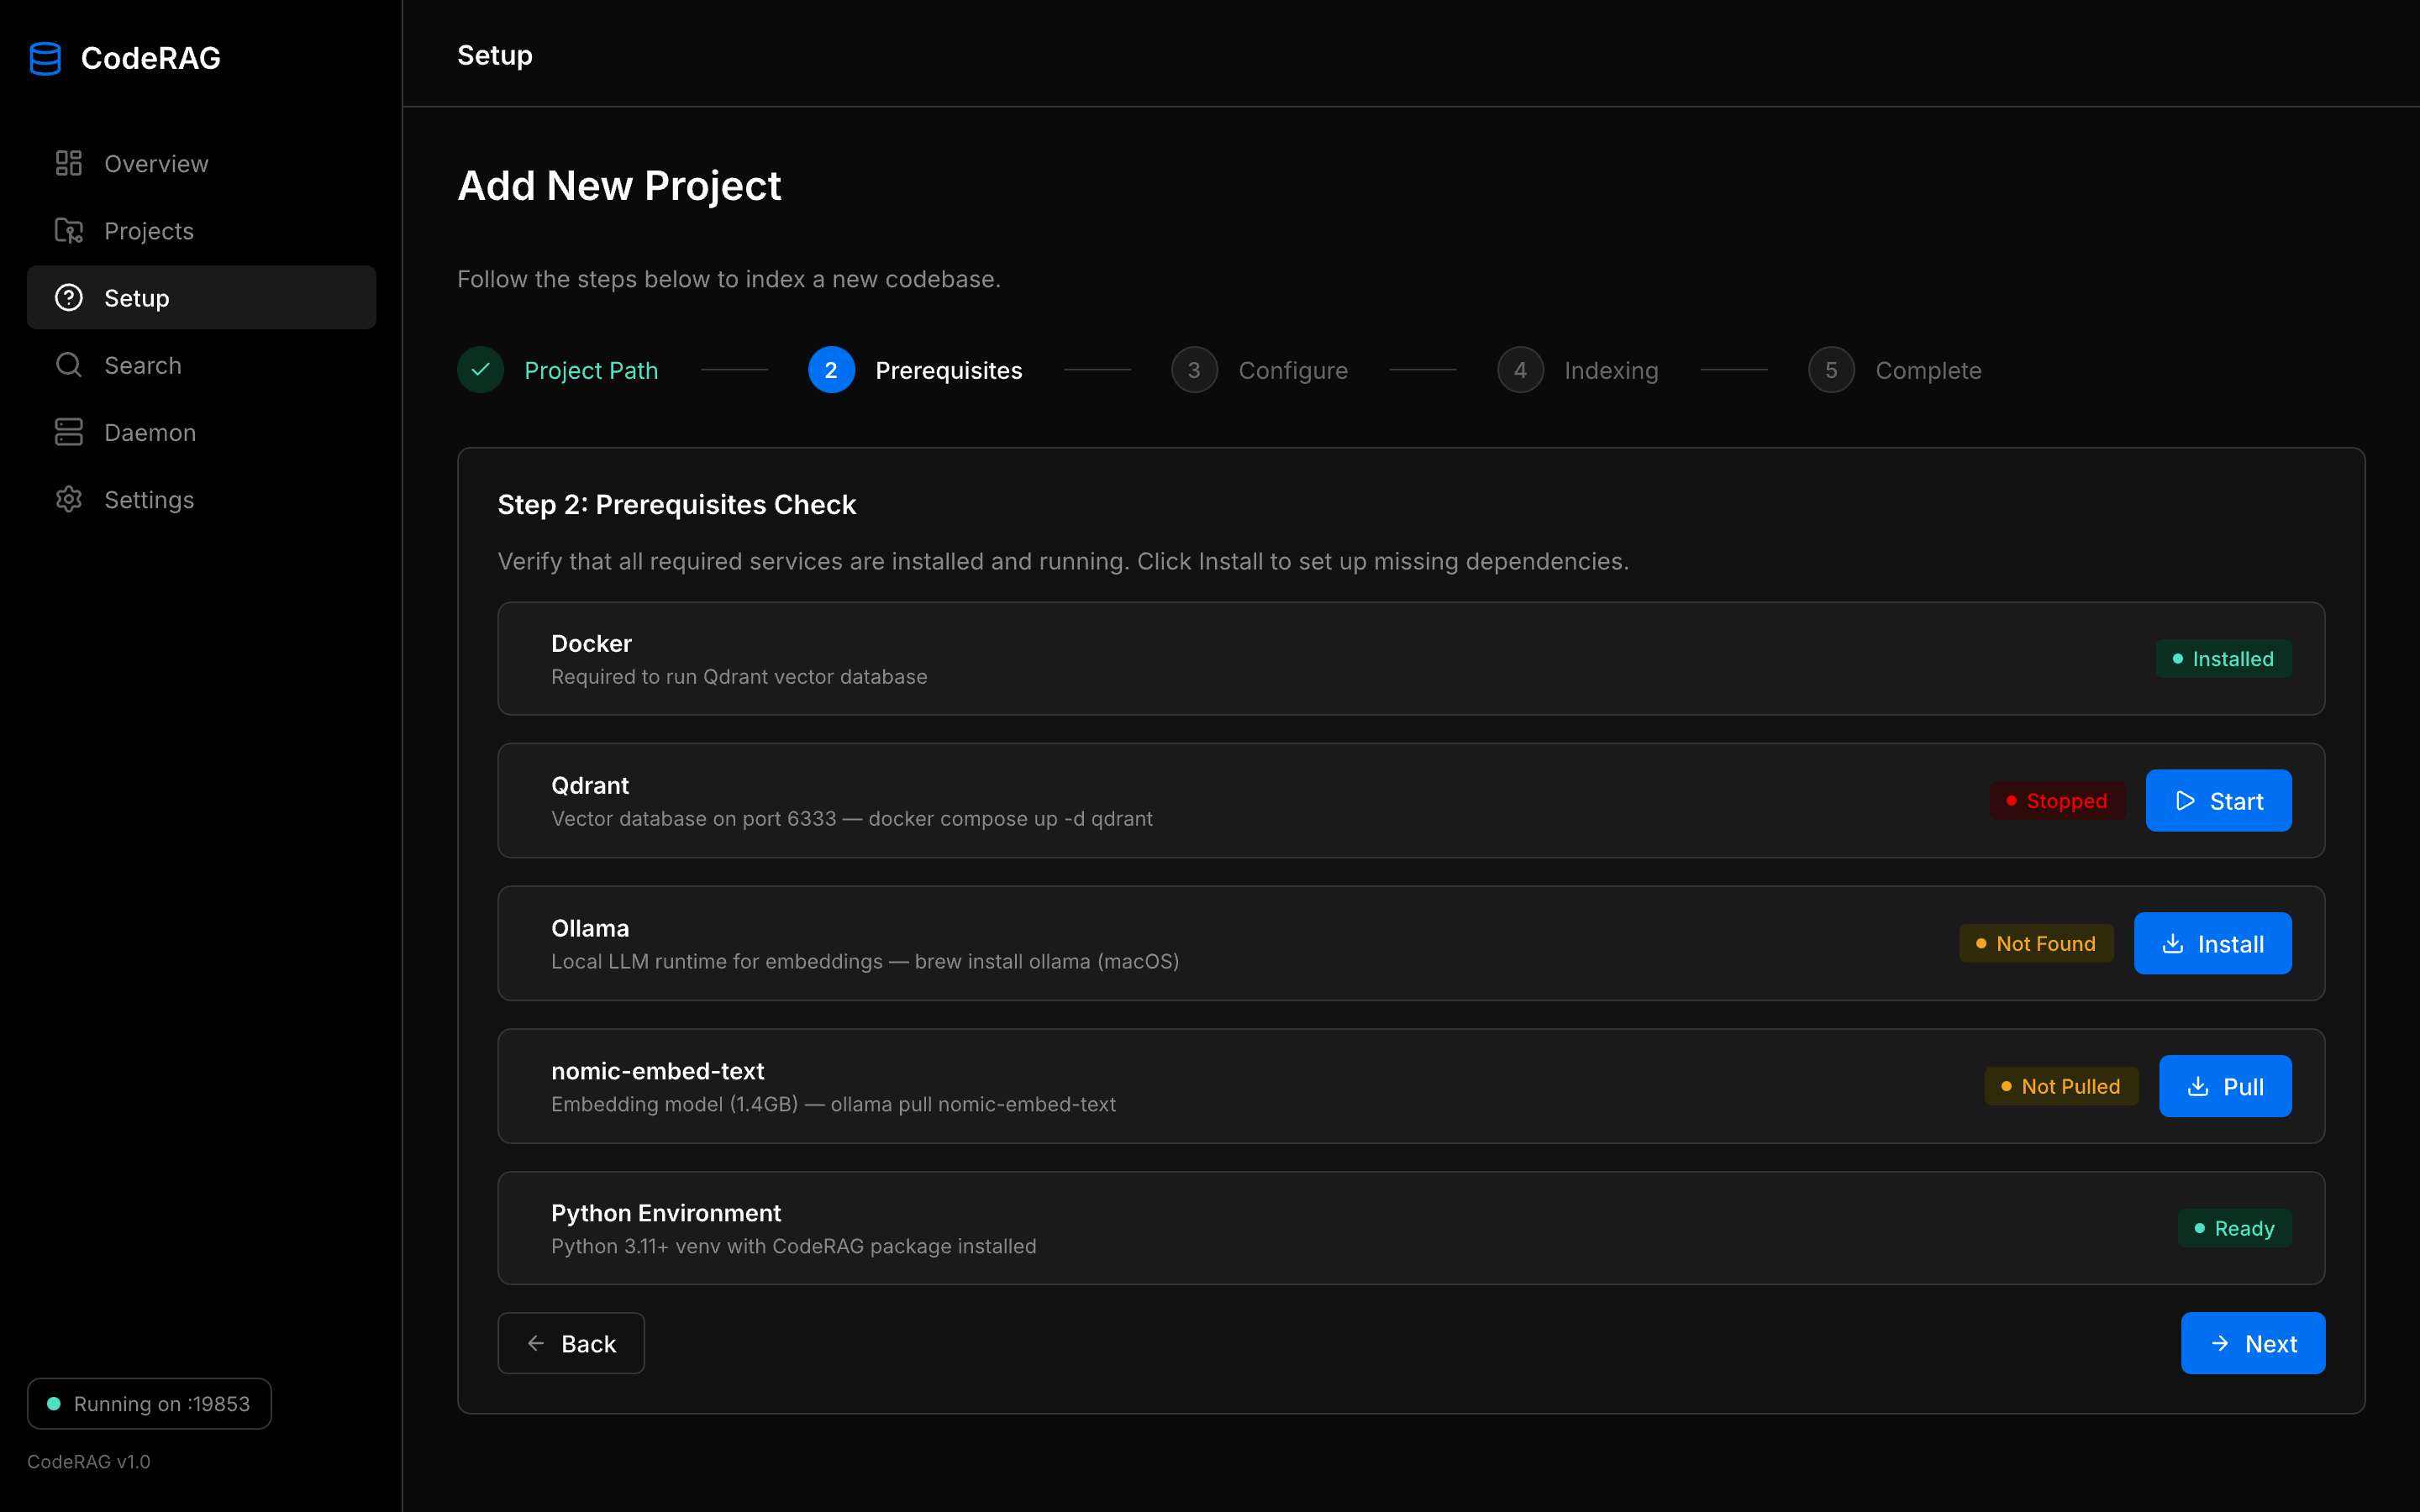Click the Running on :19853 status badge
The image size is (2420, 1512).
tap(149, 1404)
